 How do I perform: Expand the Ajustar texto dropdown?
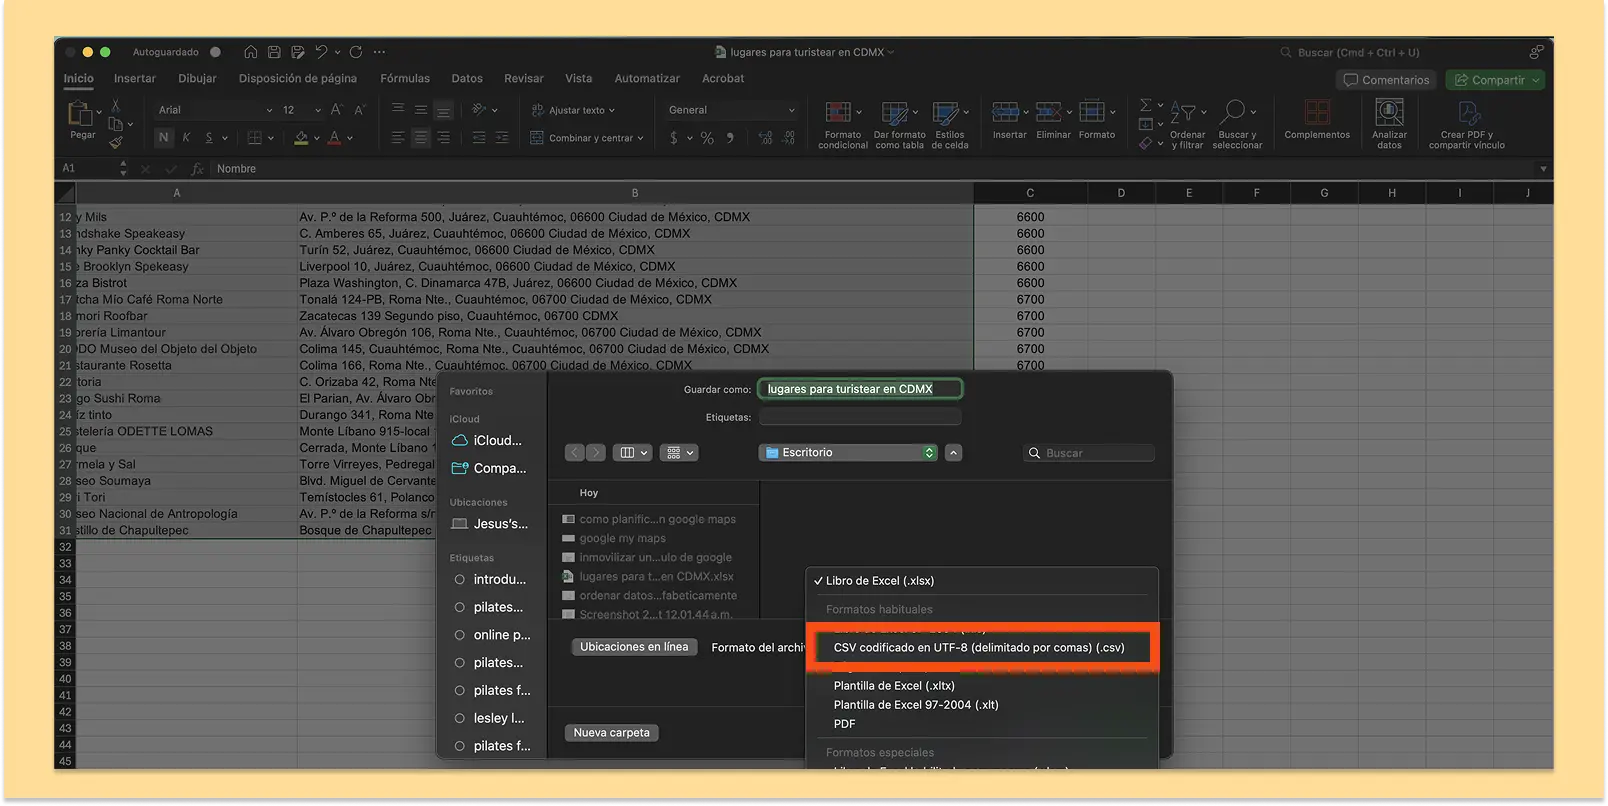[612, 110]
